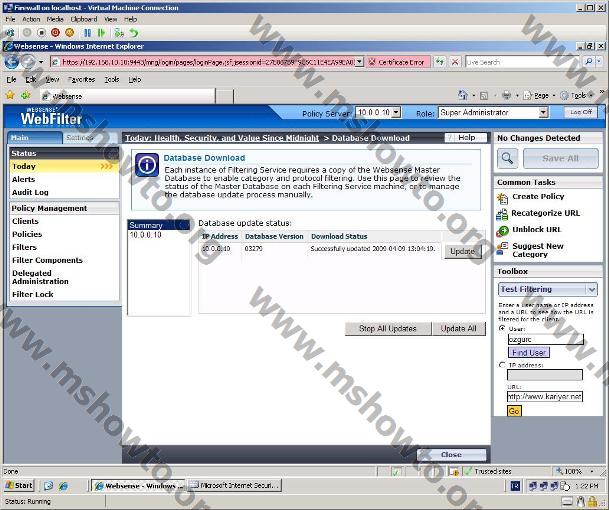Image resolution: width=609 pixels, height=510 pixels.
Task: Click the Favorites star icon
Action: pyautogui.click(x=10, y=95)
